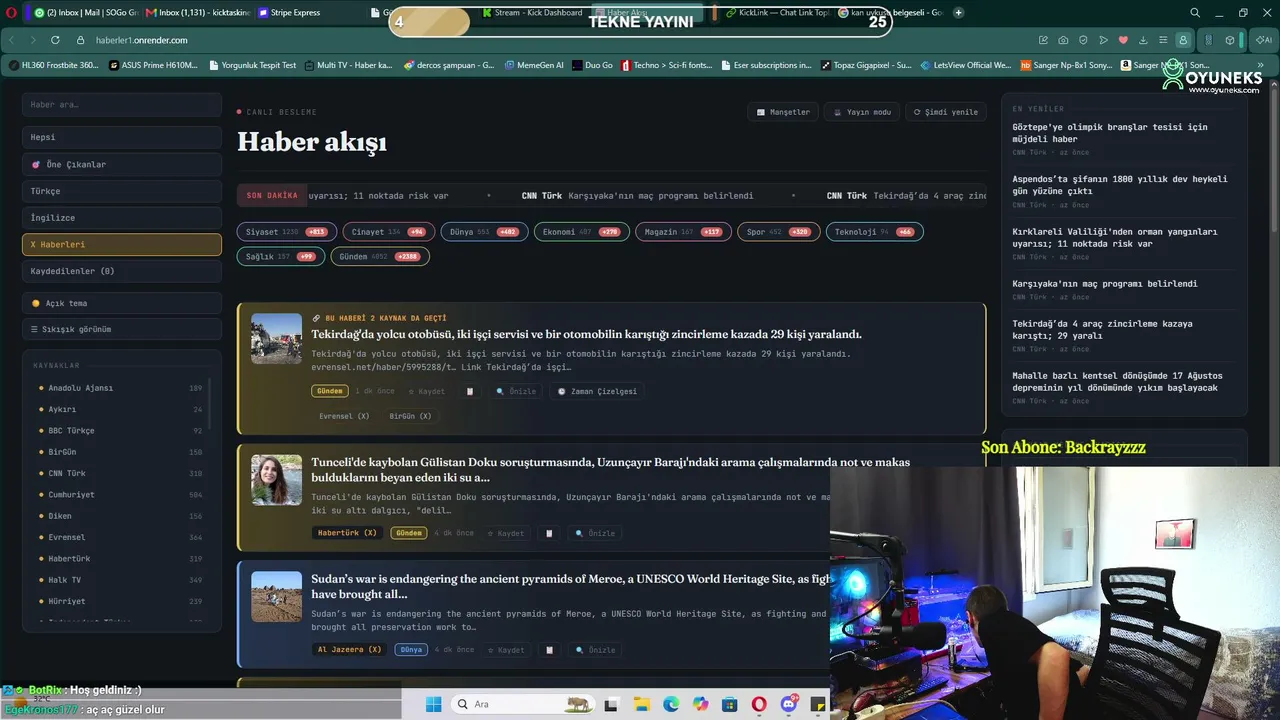Open thumbnail of Tekirdağ bus accident story
Screen dimensions: 1280x720
click(x=276, y=339)
